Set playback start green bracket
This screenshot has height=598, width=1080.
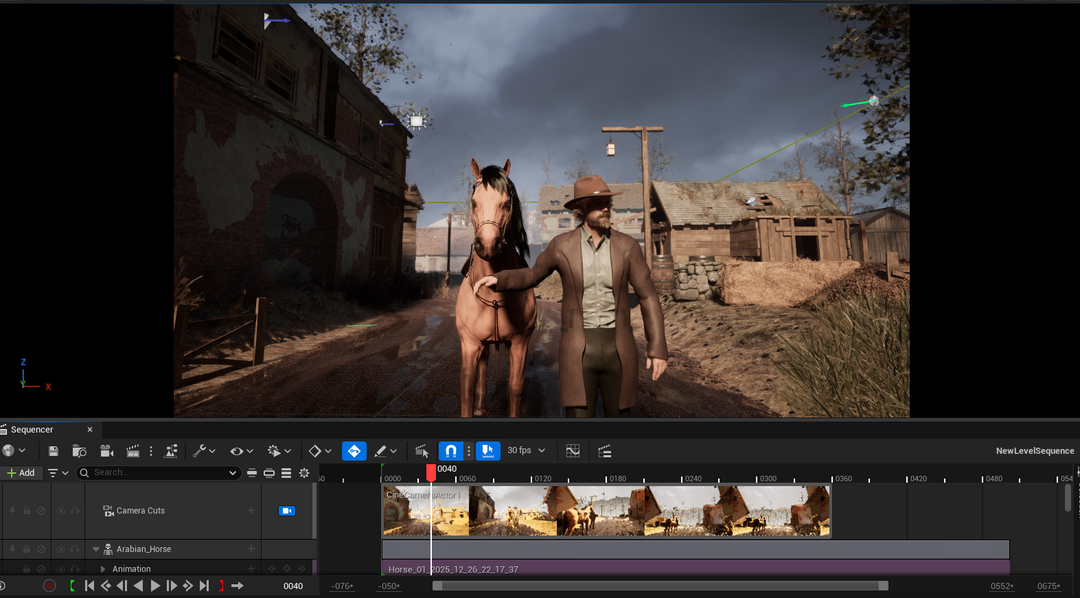click(72, 586)
